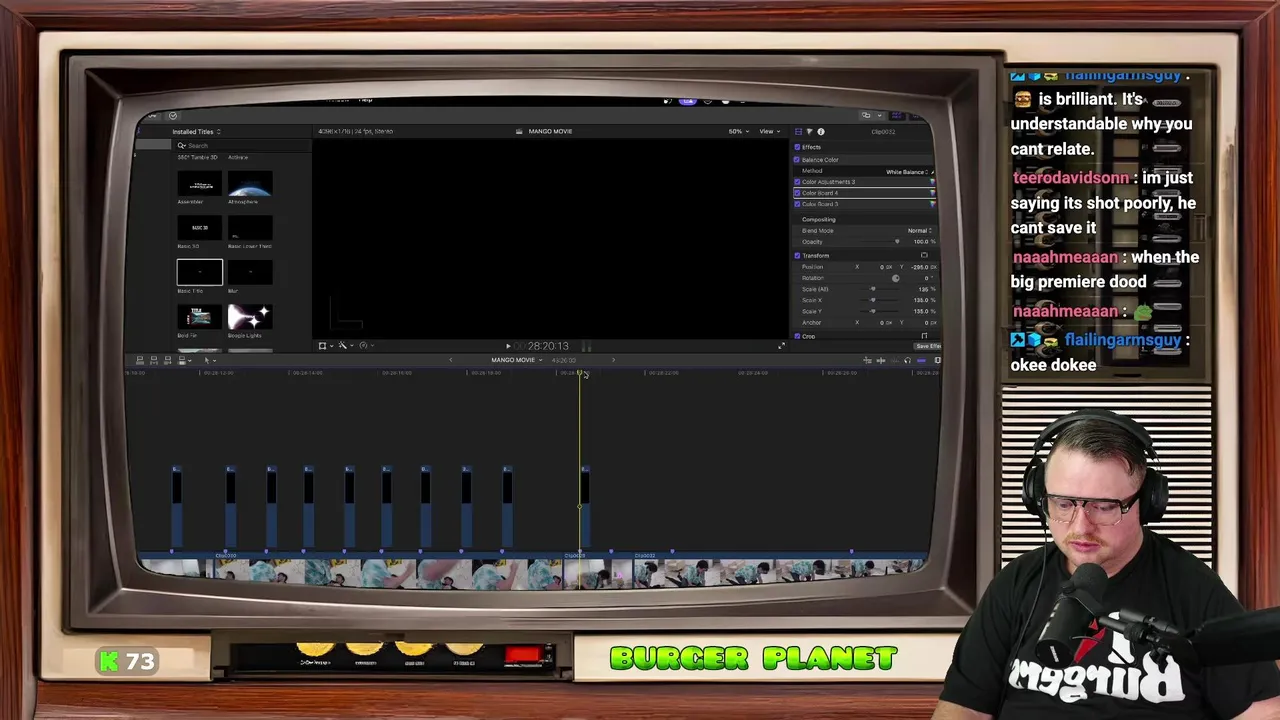
Task: Play the viewer with the play button
Action: coord(508,346)
